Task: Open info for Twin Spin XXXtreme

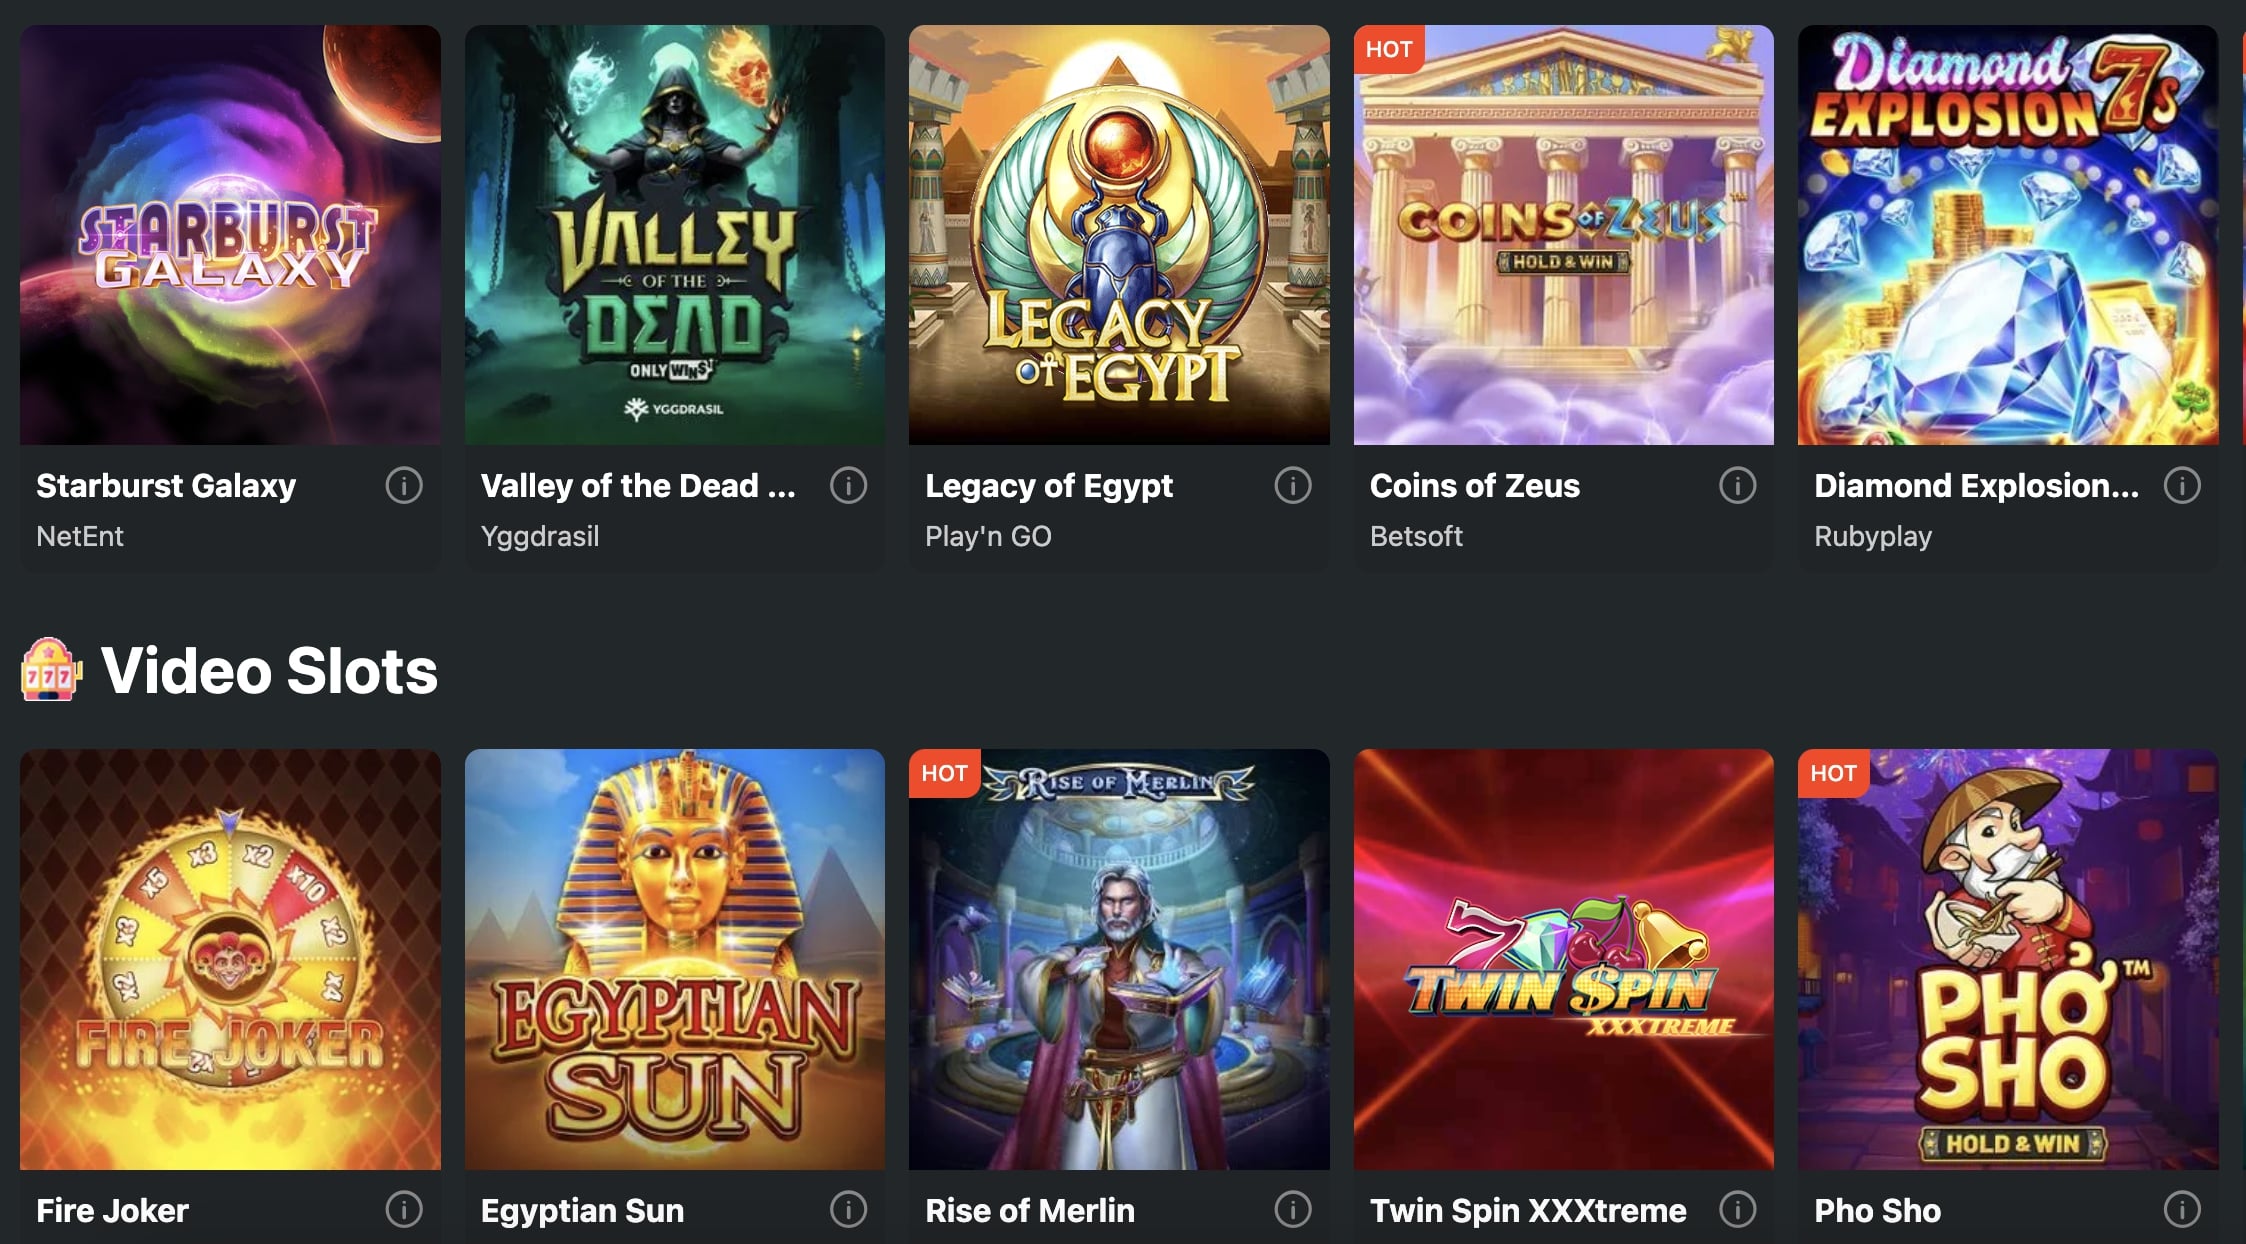Action: [x=1737, y=1210]
